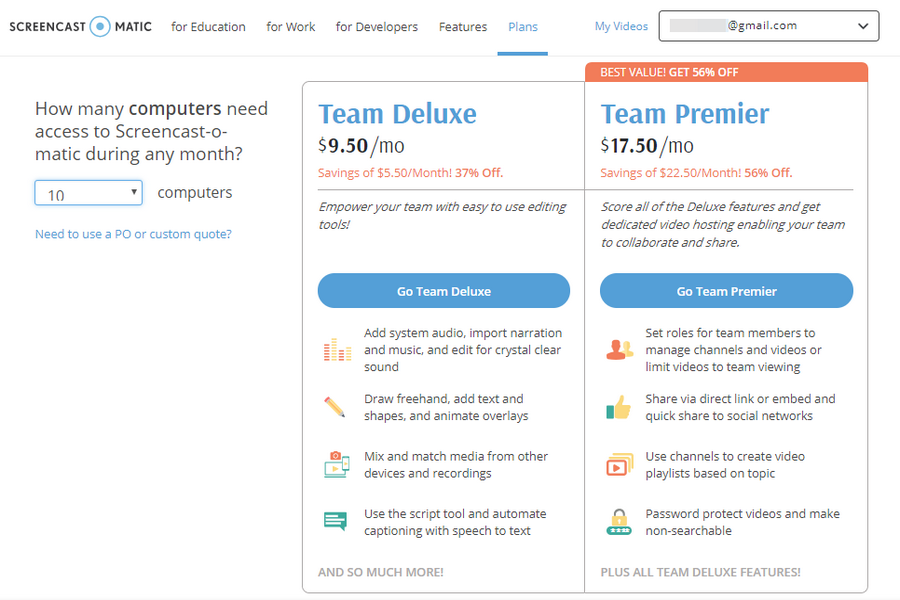Open the for Education menu
Viewport: 900px width, 600px height.
click(208, 27)
